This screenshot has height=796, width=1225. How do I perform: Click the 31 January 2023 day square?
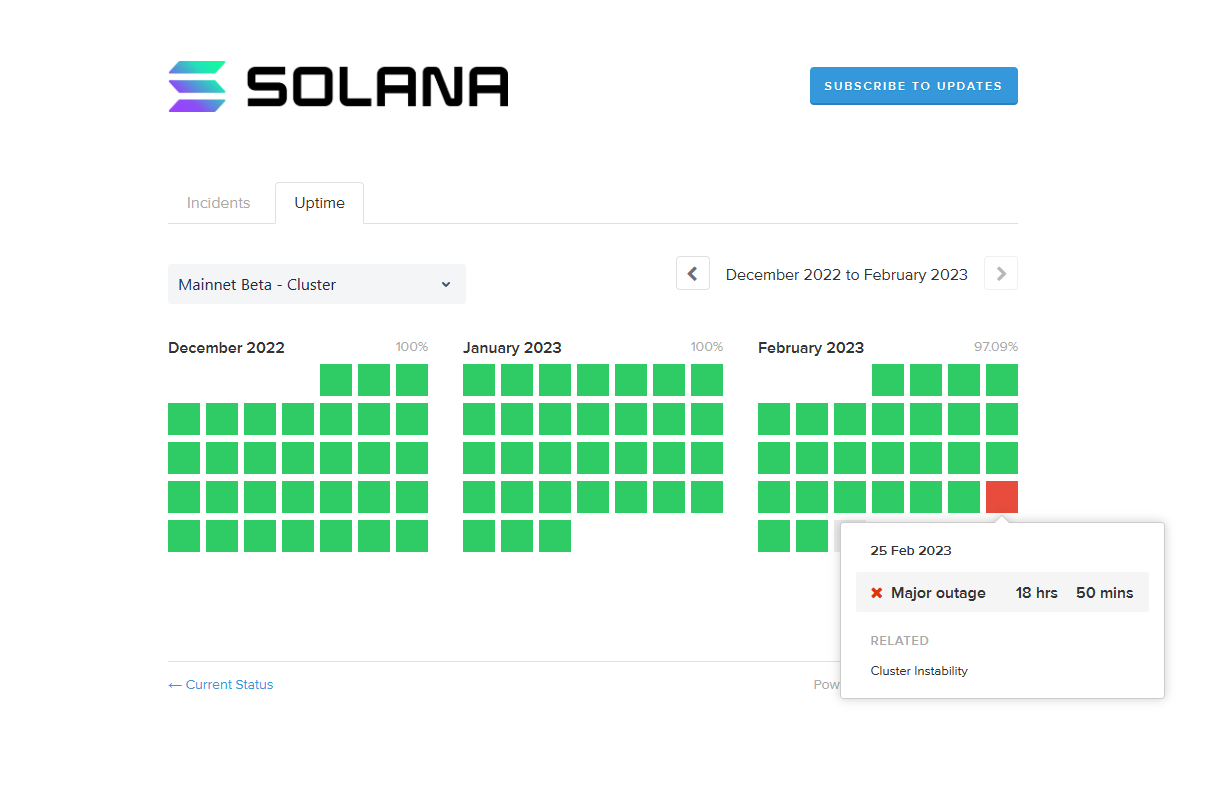pyautogui.click(x=555, y=536)
